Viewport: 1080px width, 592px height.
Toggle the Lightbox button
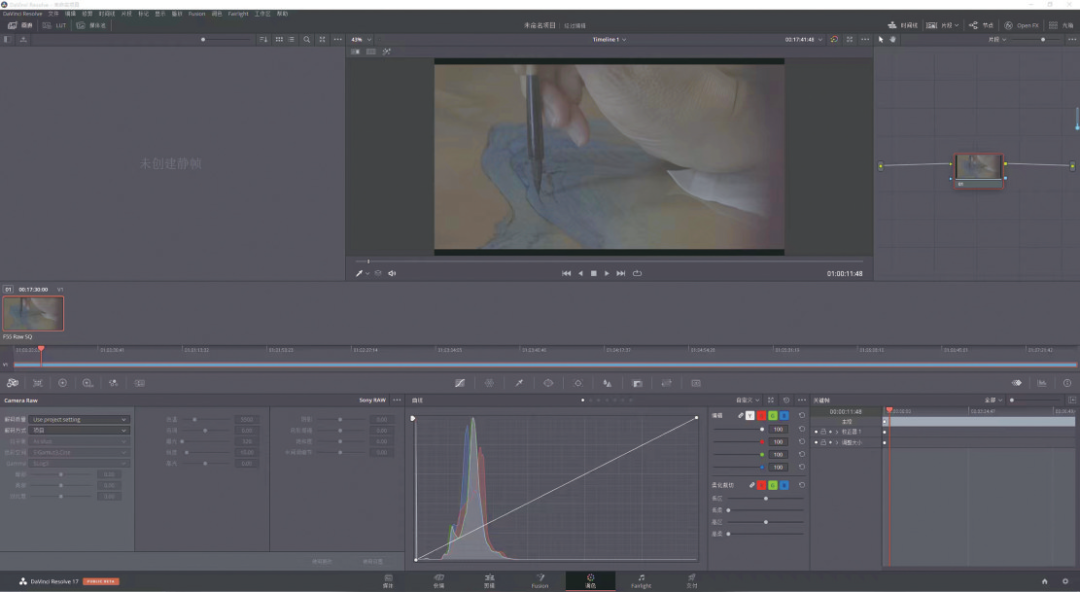1061,25
